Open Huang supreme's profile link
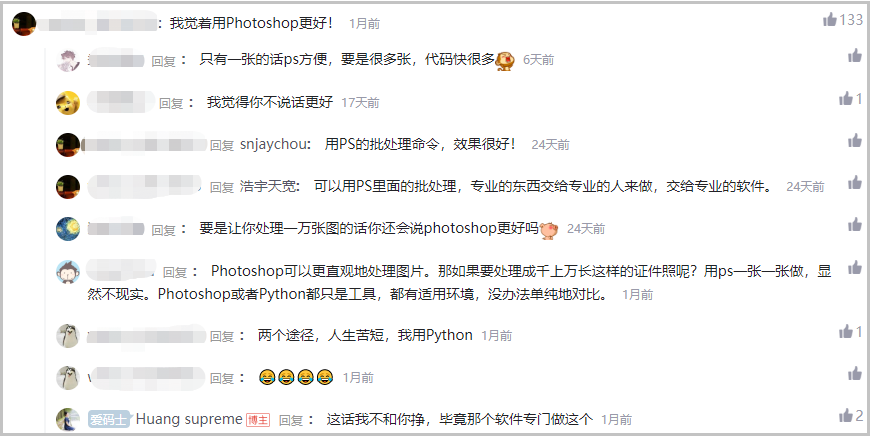872x438 pixels. pyautogui.click(x=189, y=419)
